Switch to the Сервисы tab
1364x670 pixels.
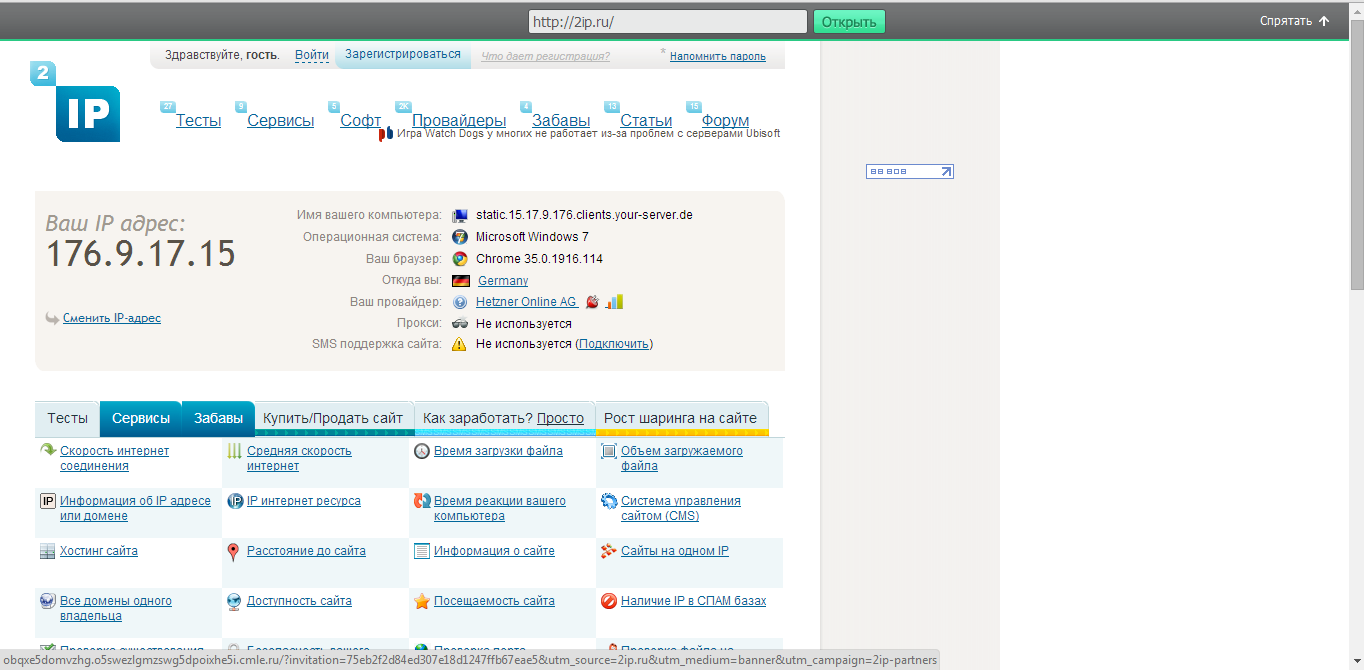(141, 418)
